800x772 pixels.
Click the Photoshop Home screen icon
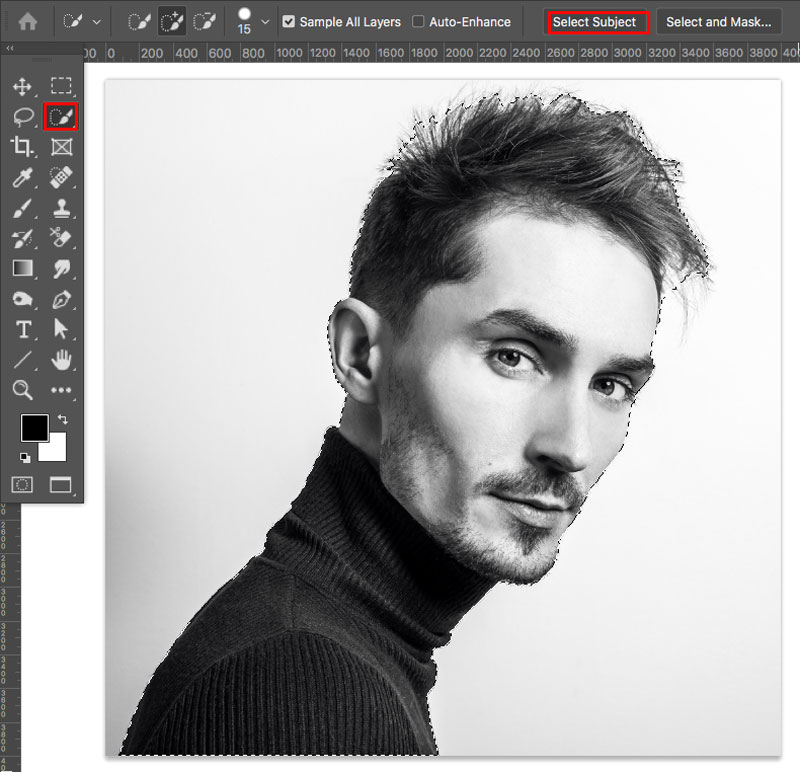[x=26, y=21]
